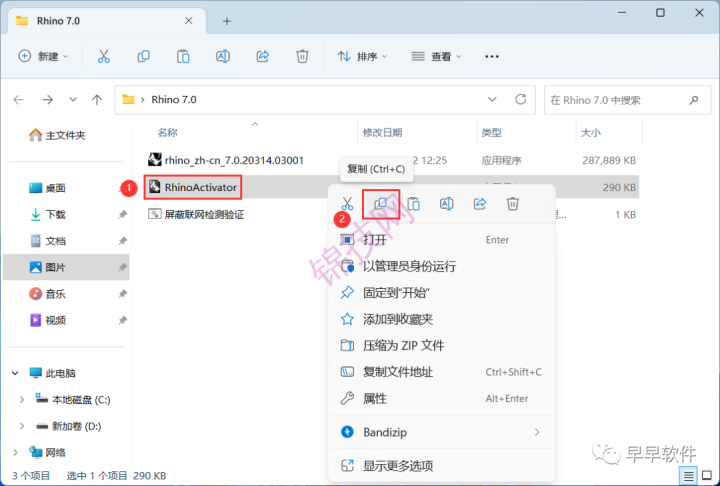Expand the address bar history dropdown
This screenshot has width=720, height=486.
point(492,99)
